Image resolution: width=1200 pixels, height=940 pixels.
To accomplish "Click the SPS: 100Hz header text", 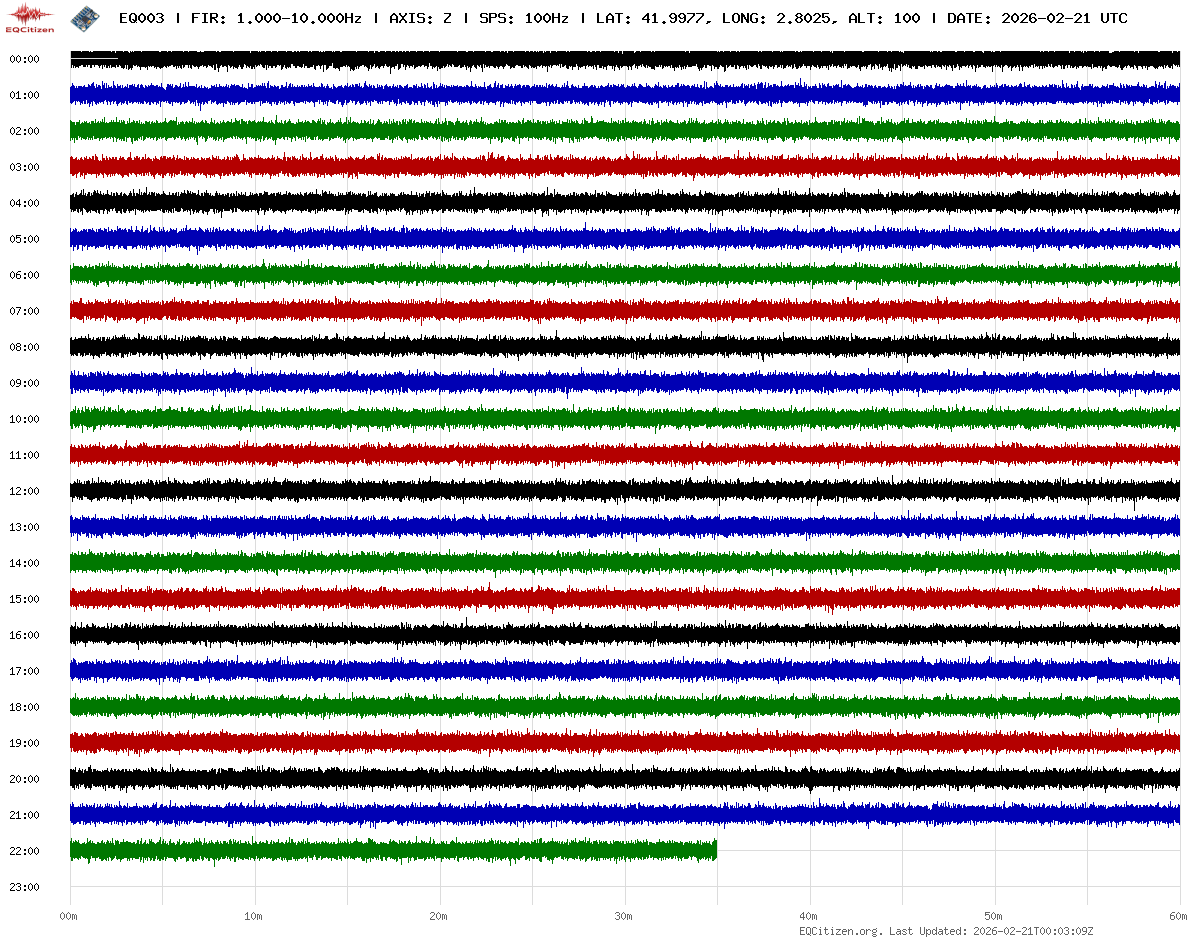I will coord(523,19).
